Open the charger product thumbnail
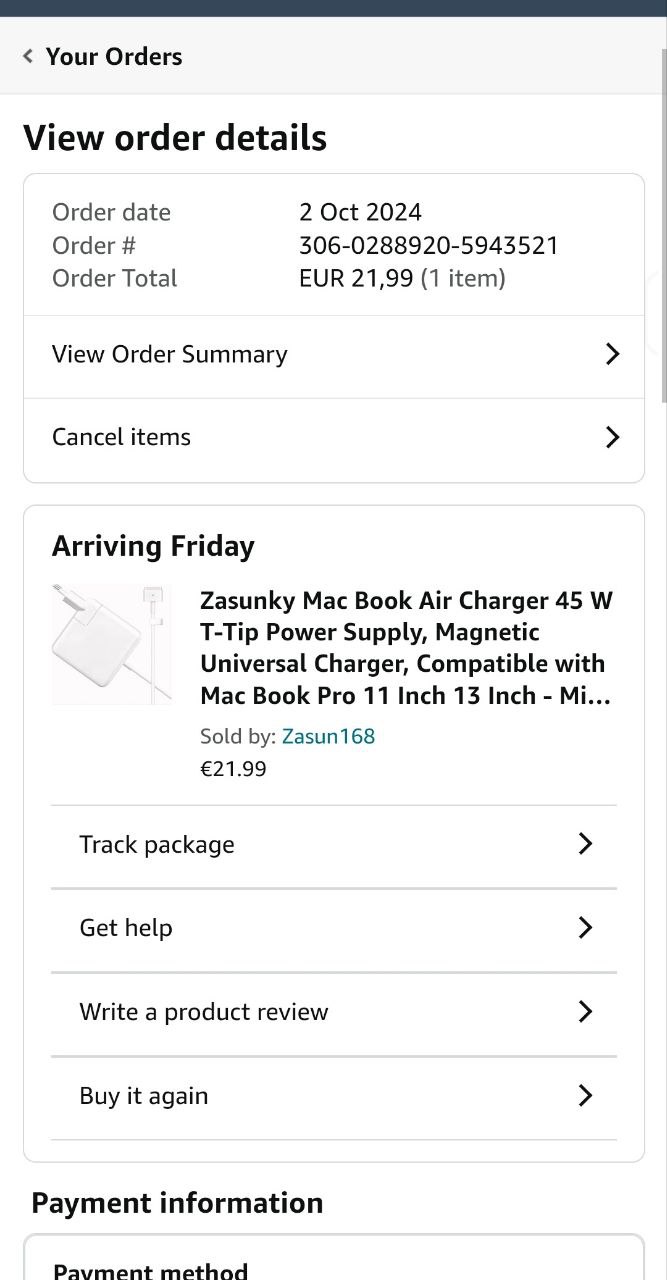Screen dimensions: 667x1280 111,644
